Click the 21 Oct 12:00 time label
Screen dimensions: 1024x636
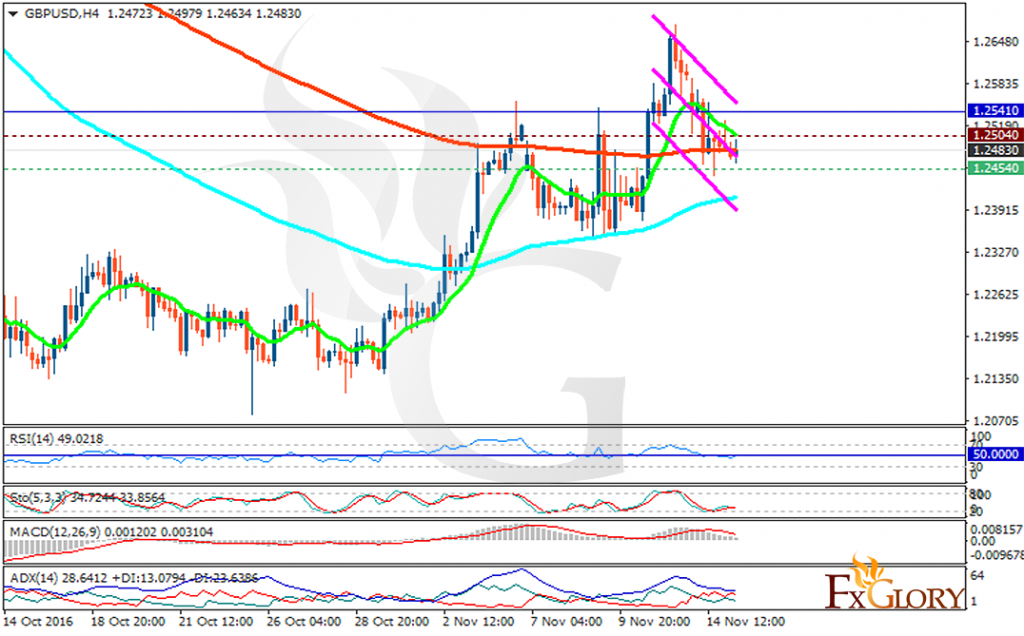216,621
